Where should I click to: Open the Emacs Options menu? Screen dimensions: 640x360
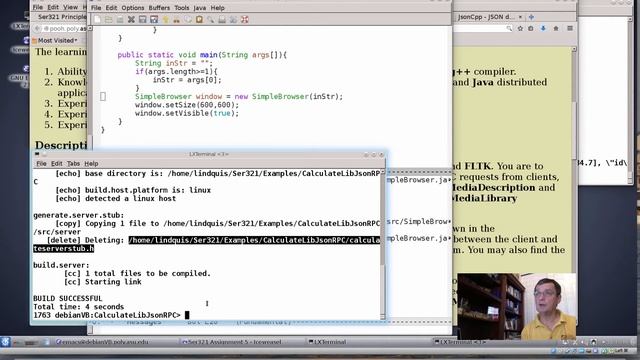[133, 8]
